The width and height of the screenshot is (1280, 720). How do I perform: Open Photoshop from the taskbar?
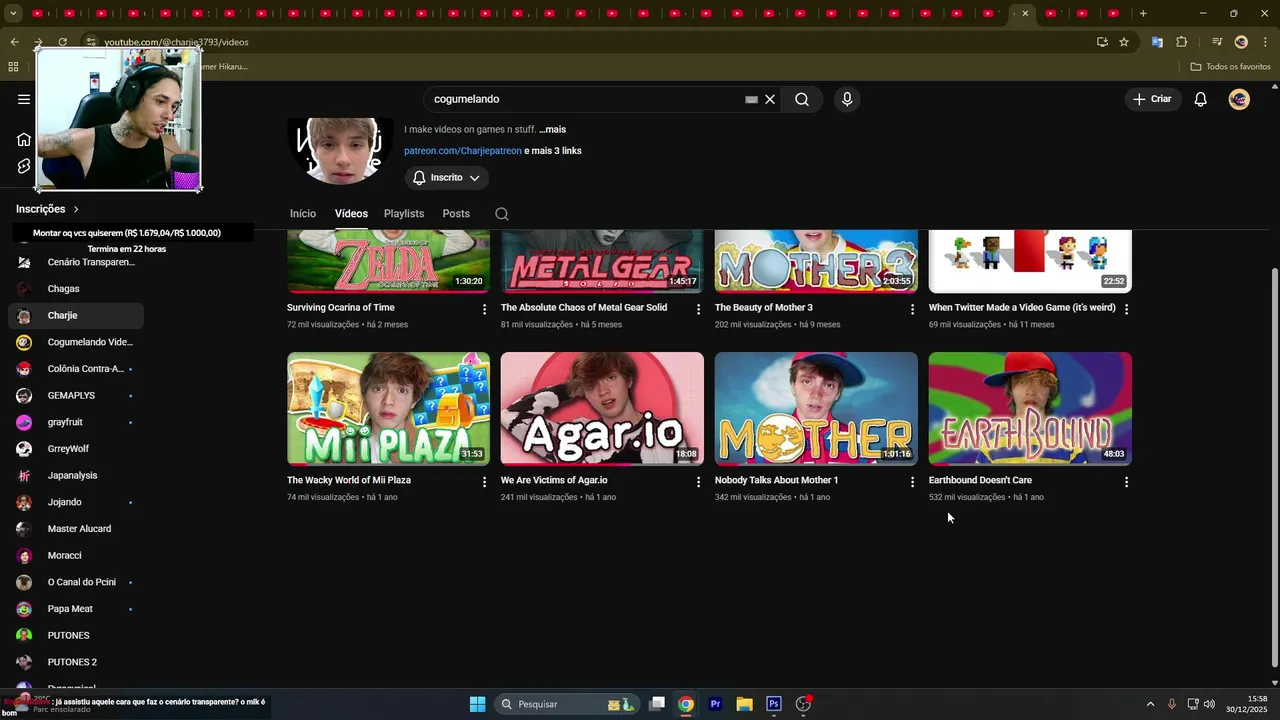click(x=773, y=704)
